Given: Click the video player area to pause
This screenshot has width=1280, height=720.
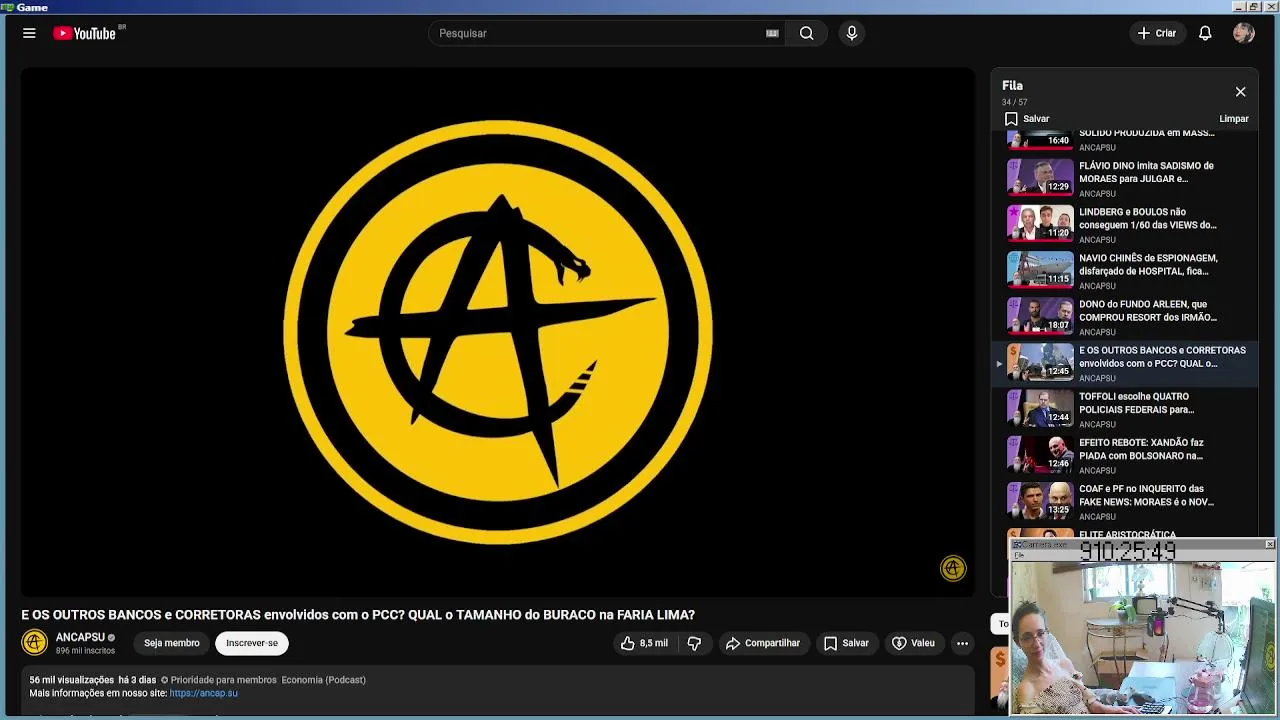Looking at the screenshot, I should pos(498,332).
